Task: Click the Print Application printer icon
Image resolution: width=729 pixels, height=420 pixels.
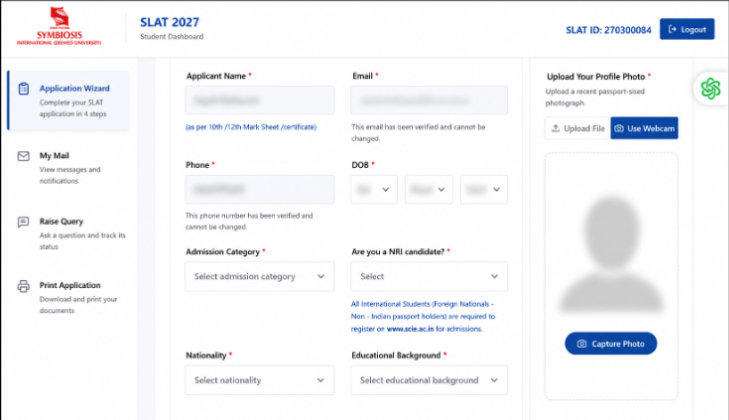Action: (x=24, y=286)
